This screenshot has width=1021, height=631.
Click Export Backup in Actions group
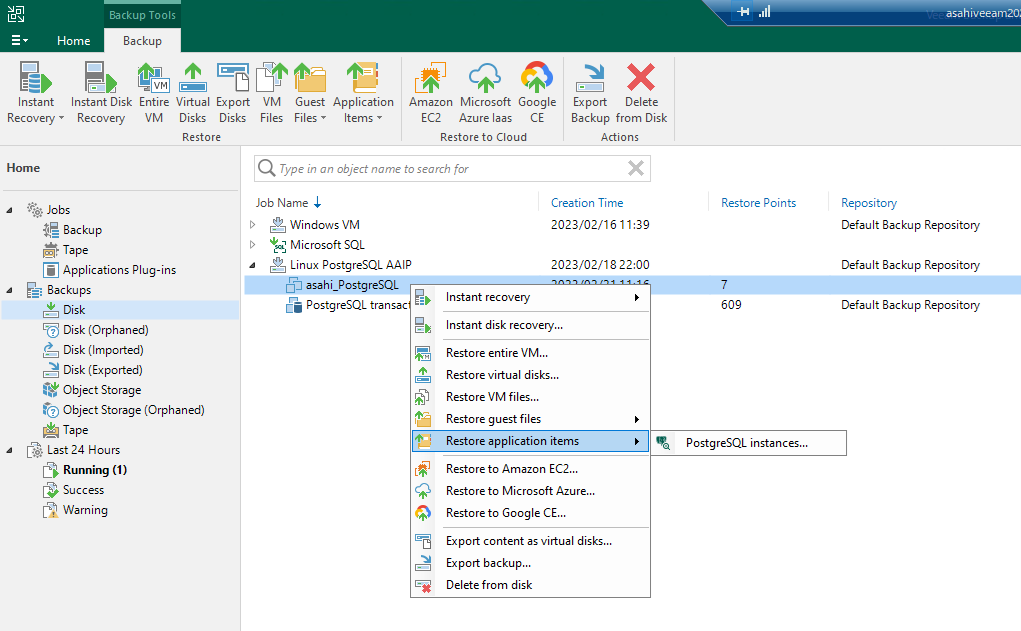click(590, 92)
